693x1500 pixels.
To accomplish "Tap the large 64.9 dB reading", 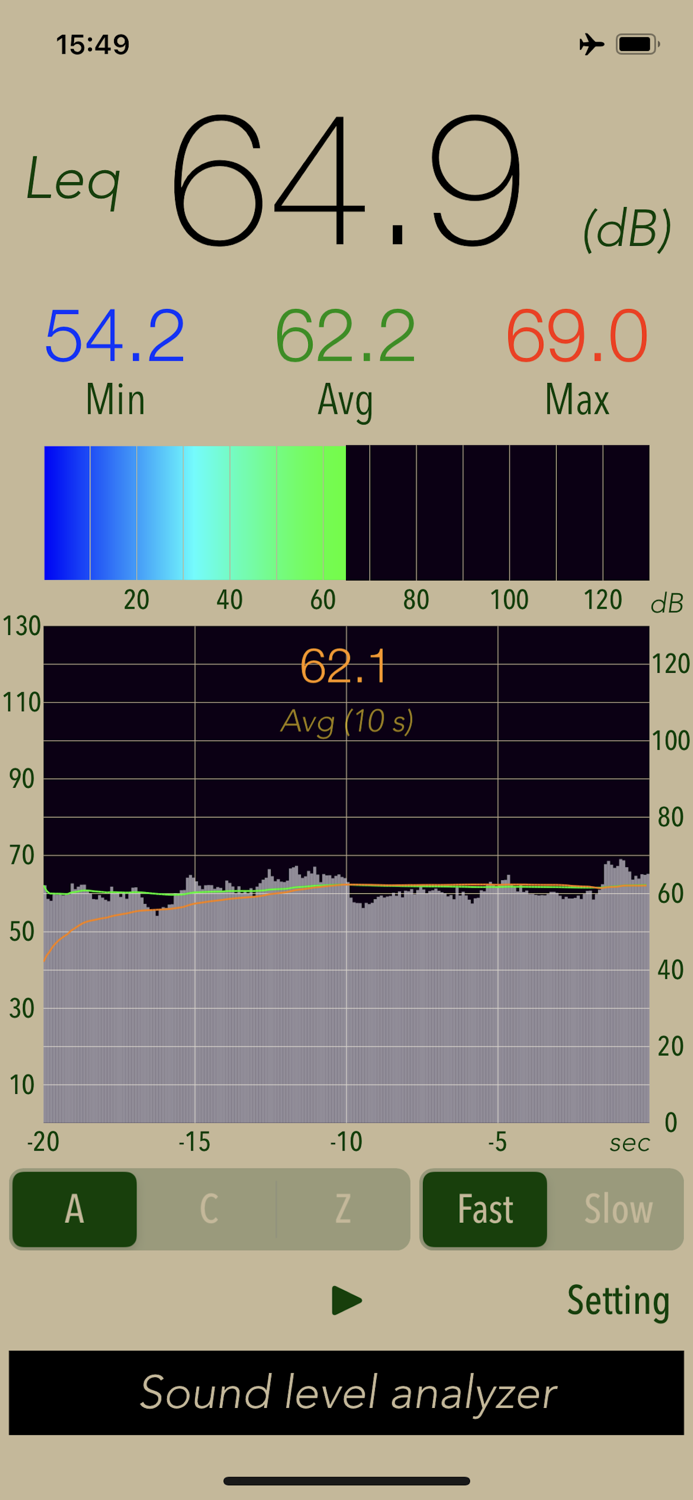I will coord(346,180).
